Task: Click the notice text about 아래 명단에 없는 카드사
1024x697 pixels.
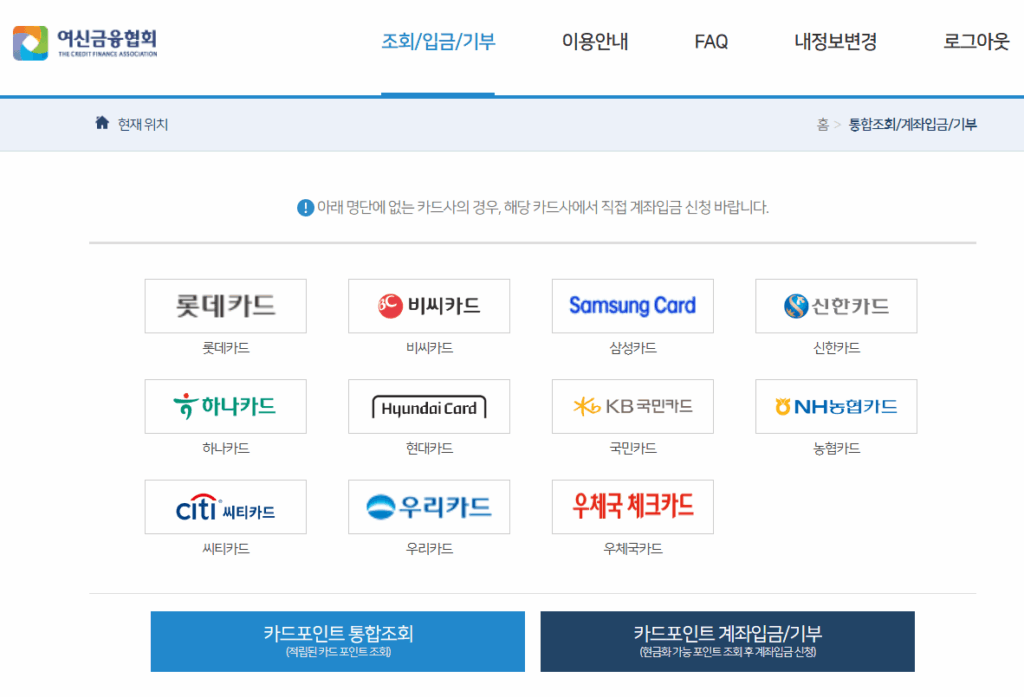Action: (x=543, y=208)
